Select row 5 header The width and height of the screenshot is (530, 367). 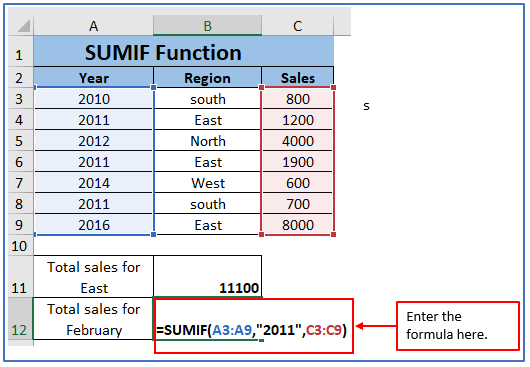tap(20, 140)
